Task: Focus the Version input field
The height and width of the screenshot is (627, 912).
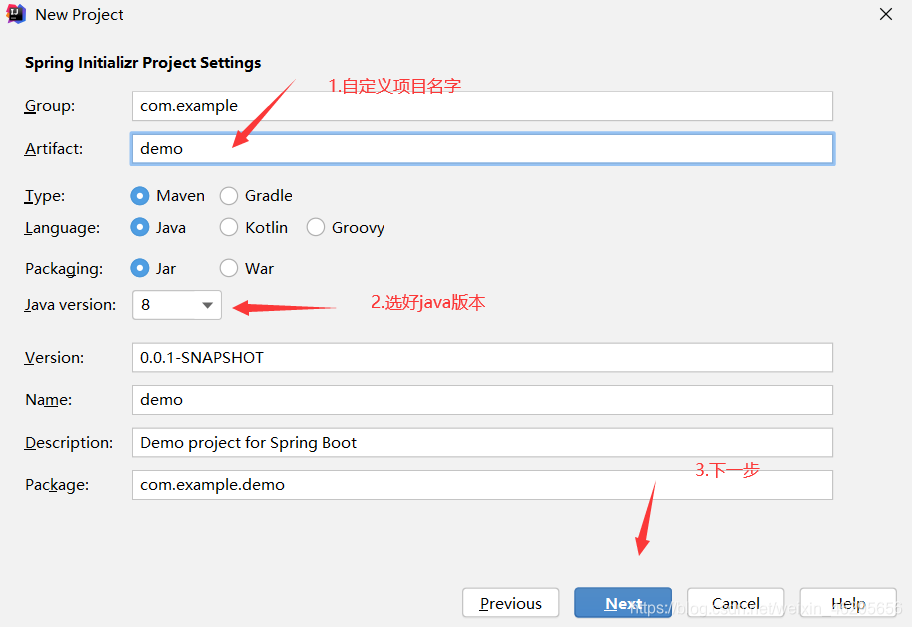Action: pos(482,357)
